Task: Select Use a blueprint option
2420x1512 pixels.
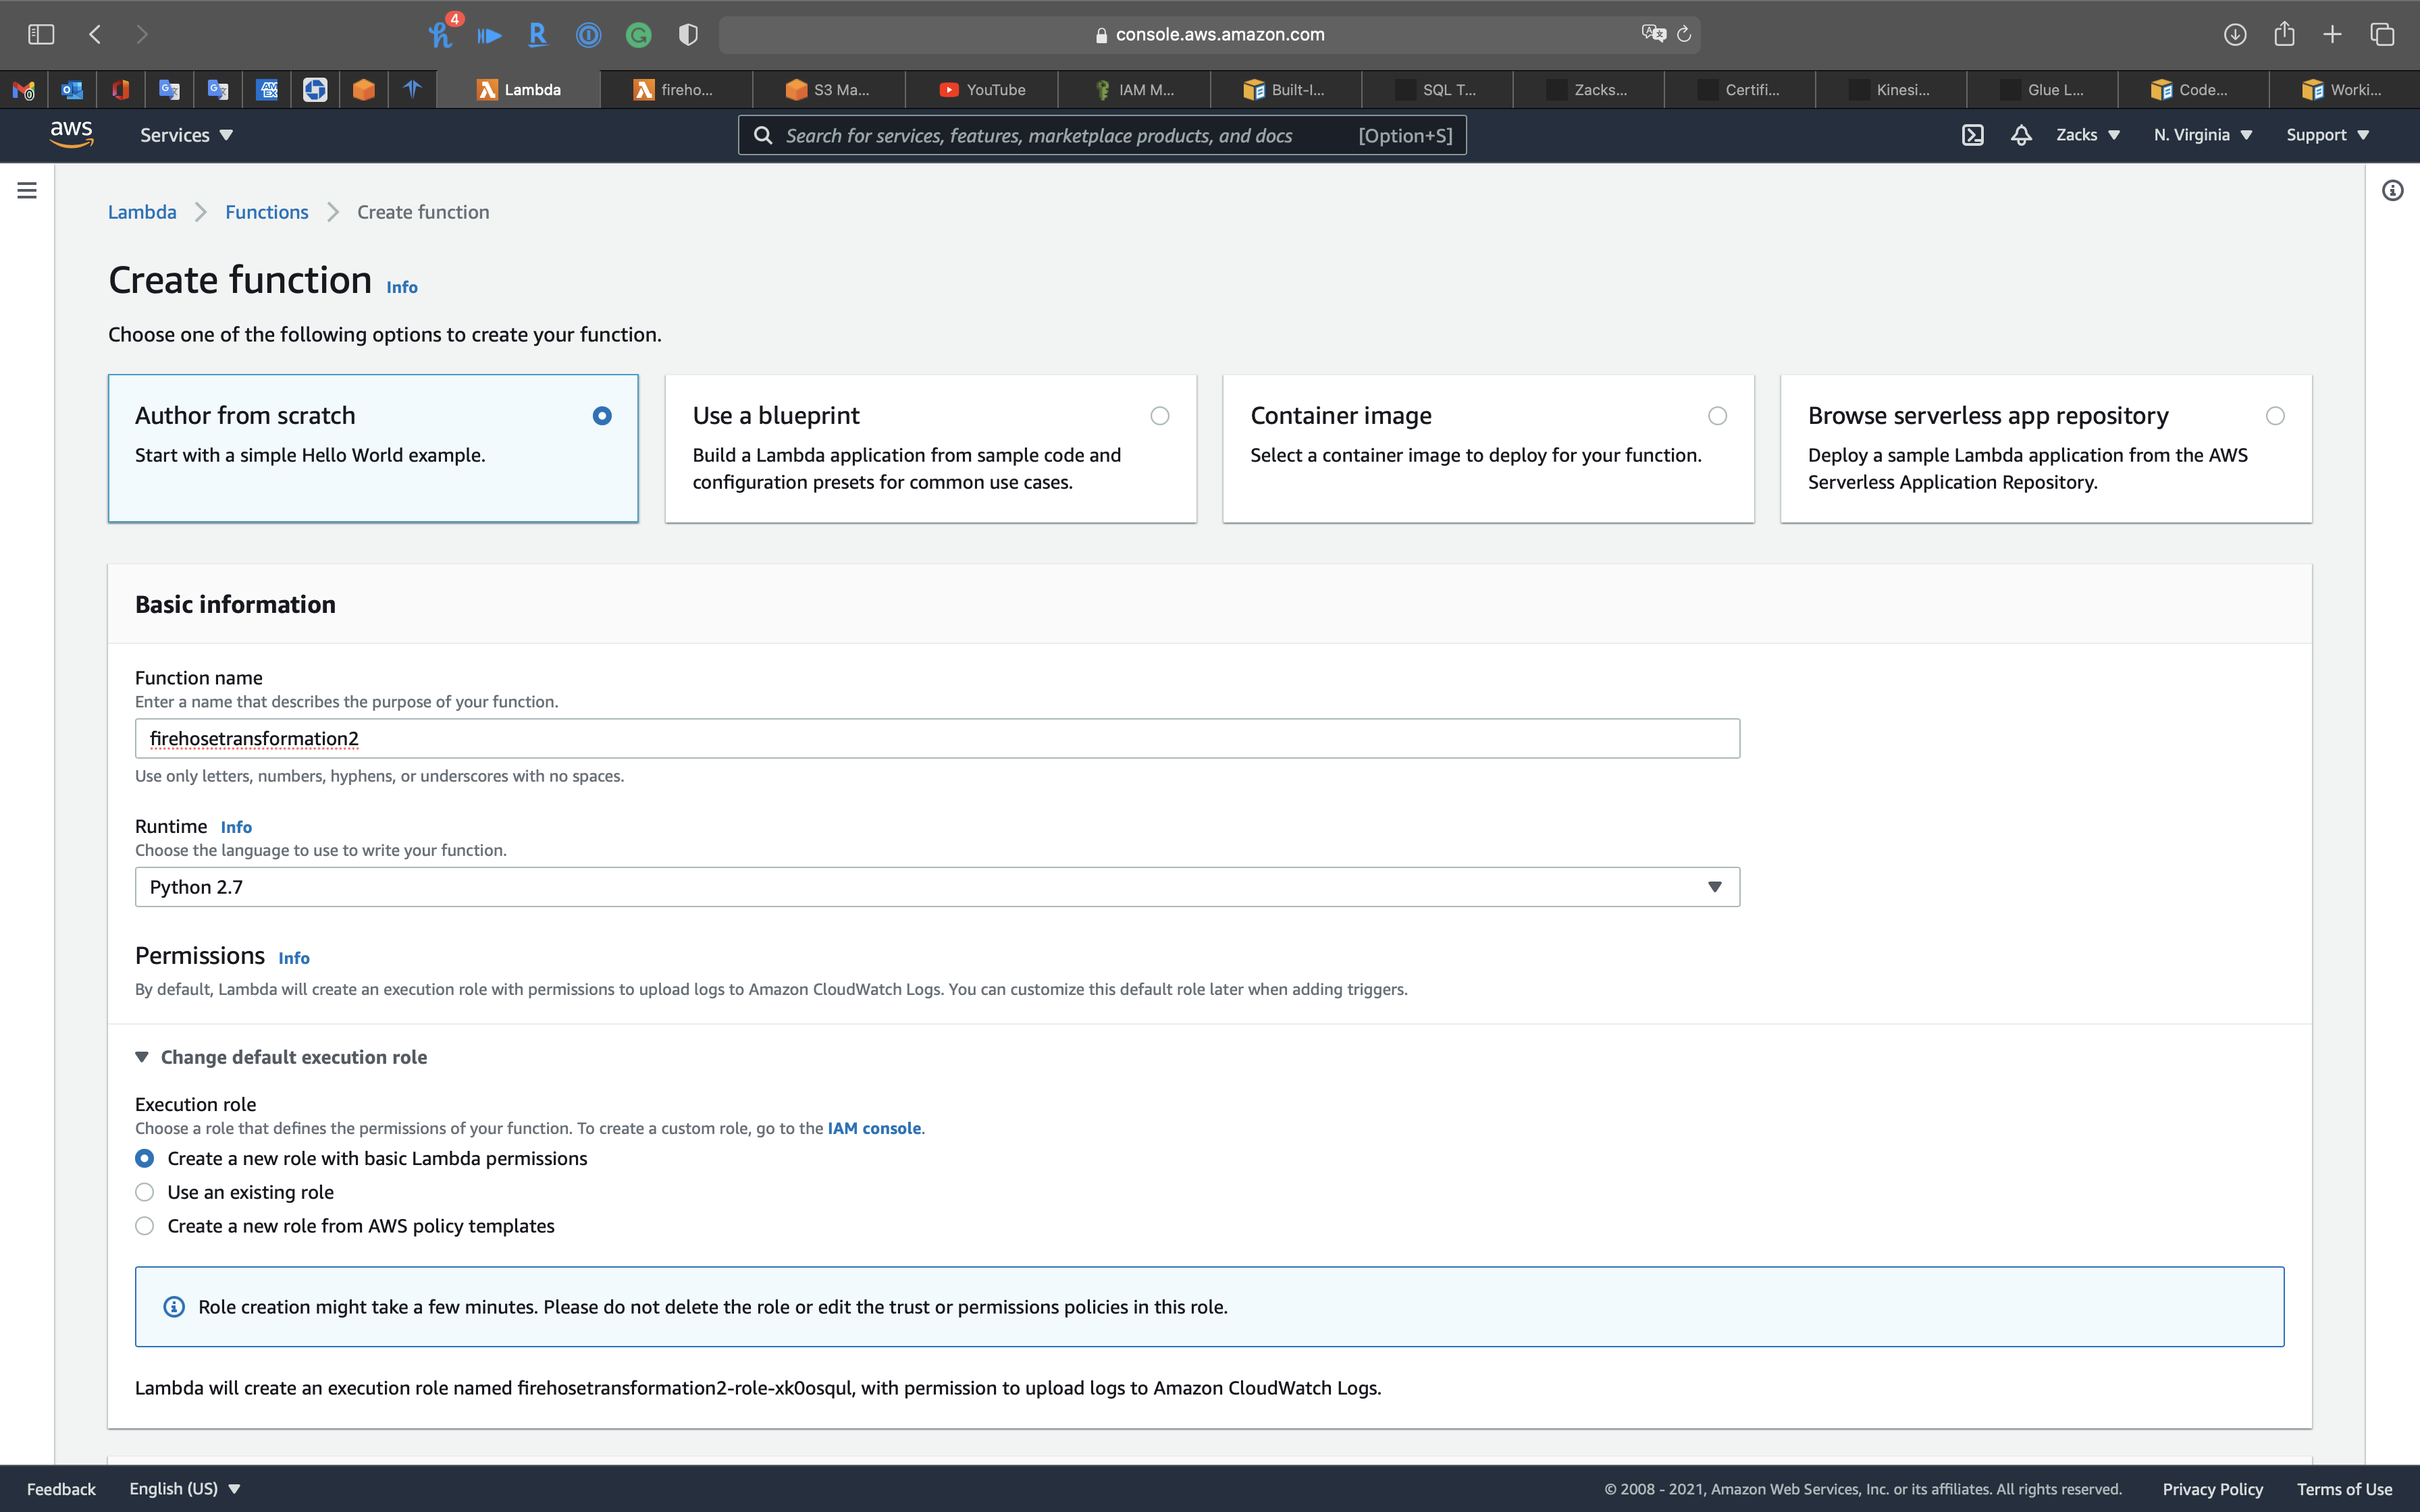Action: (x=1159, y=416)
